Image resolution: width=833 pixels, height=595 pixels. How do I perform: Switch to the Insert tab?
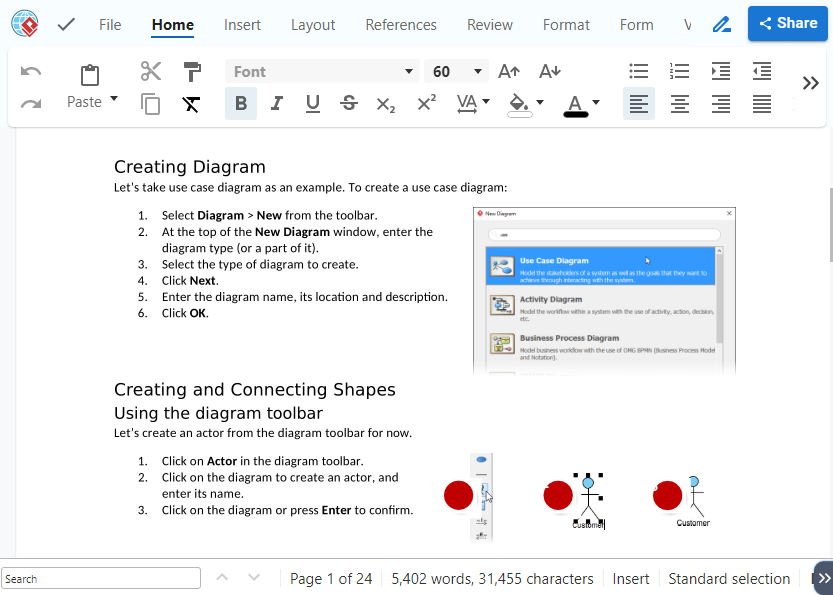tap(242, 24)
